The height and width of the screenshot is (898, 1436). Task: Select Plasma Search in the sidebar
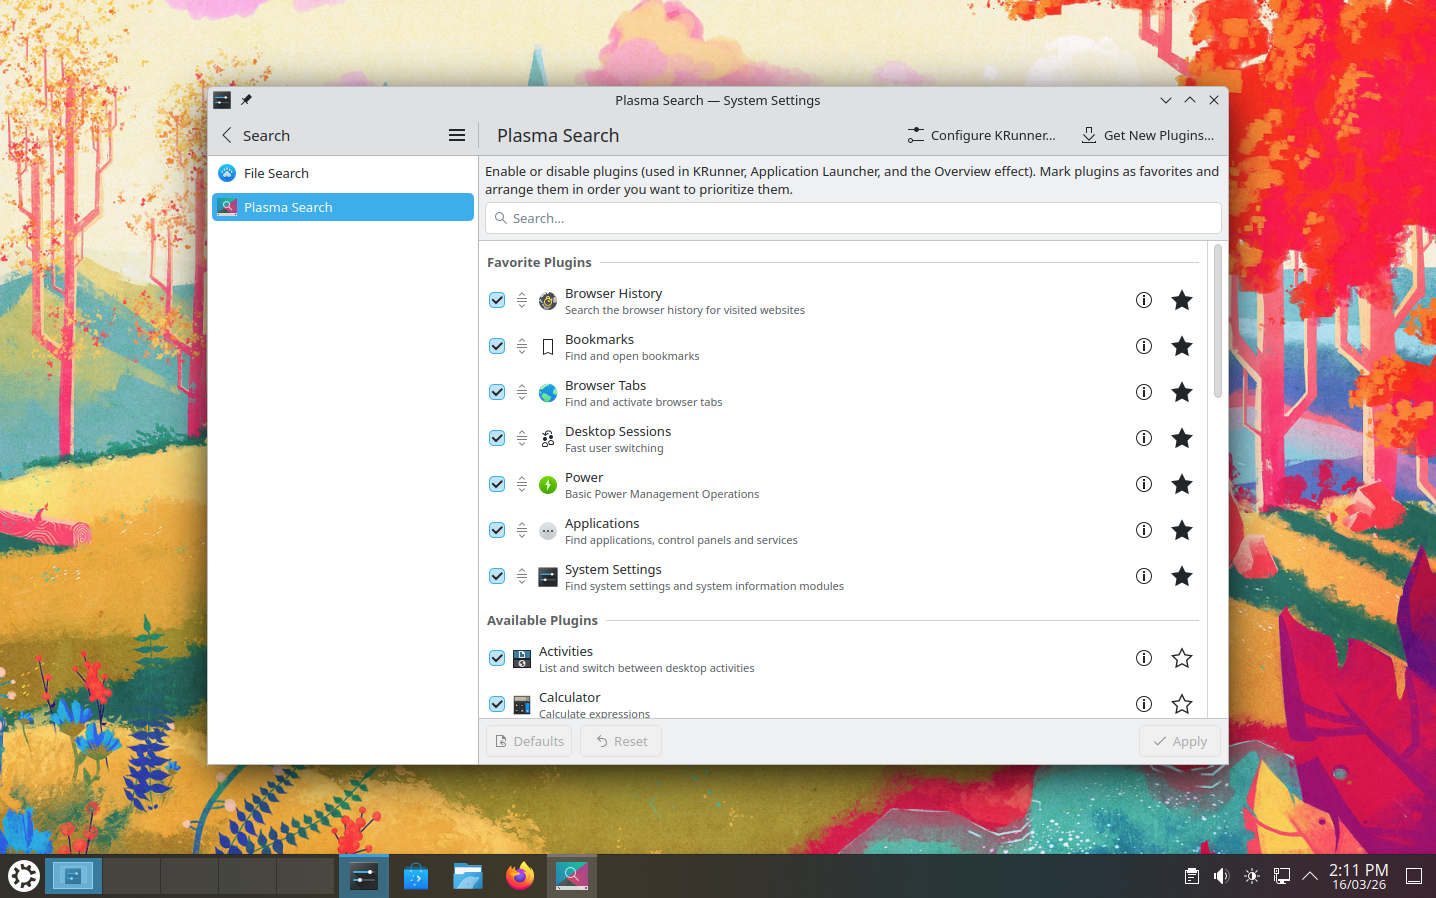pos(343,207)
